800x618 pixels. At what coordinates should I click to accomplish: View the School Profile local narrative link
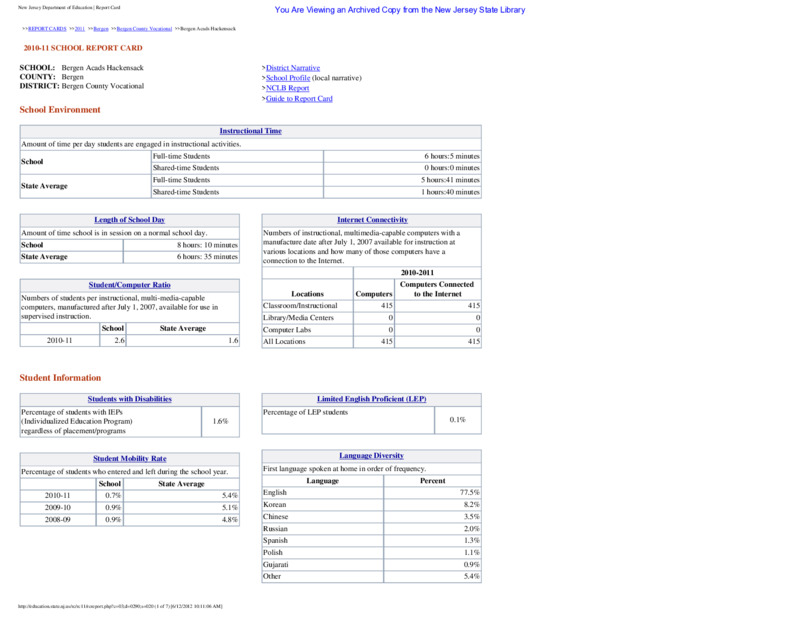tap(288, 78)
